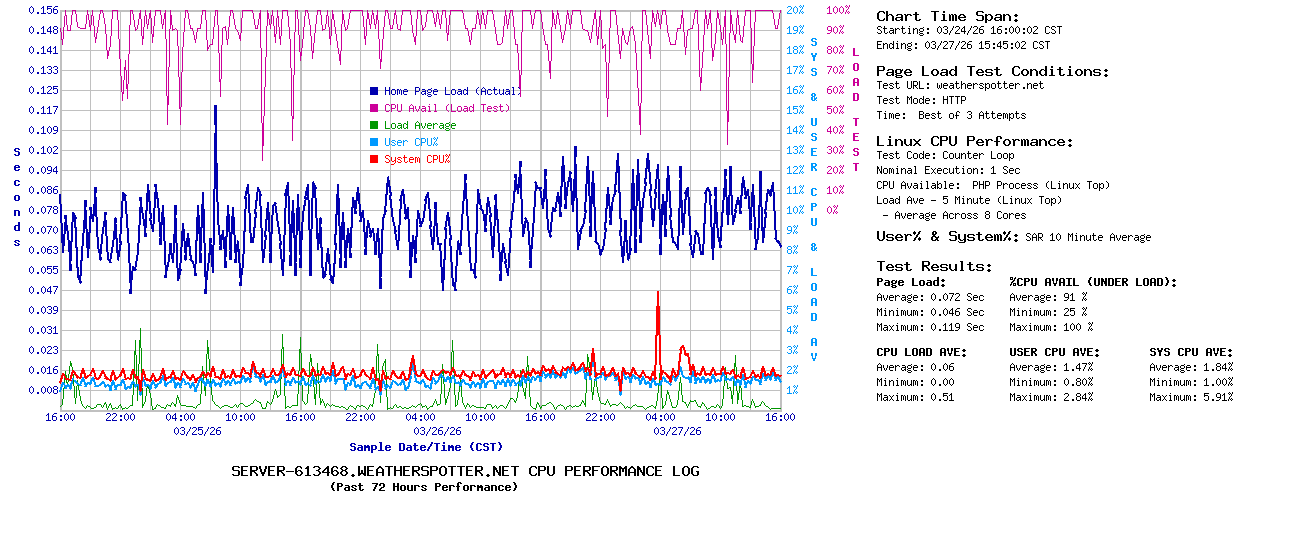This screenshot has width=1300, height=550.
Task: Select the CPU Avail (Load Test) legend label
Action: (x=446, y=108)
